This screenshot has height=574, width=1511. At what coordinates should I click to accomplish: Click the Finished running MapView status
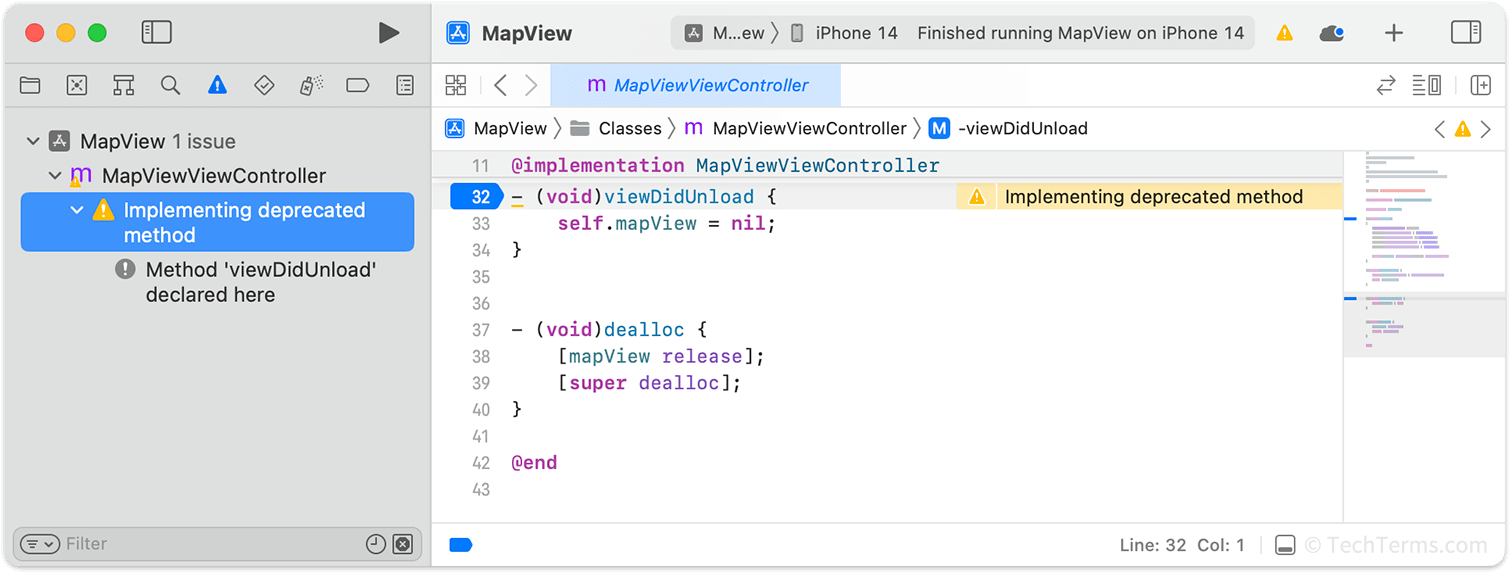1080,33
